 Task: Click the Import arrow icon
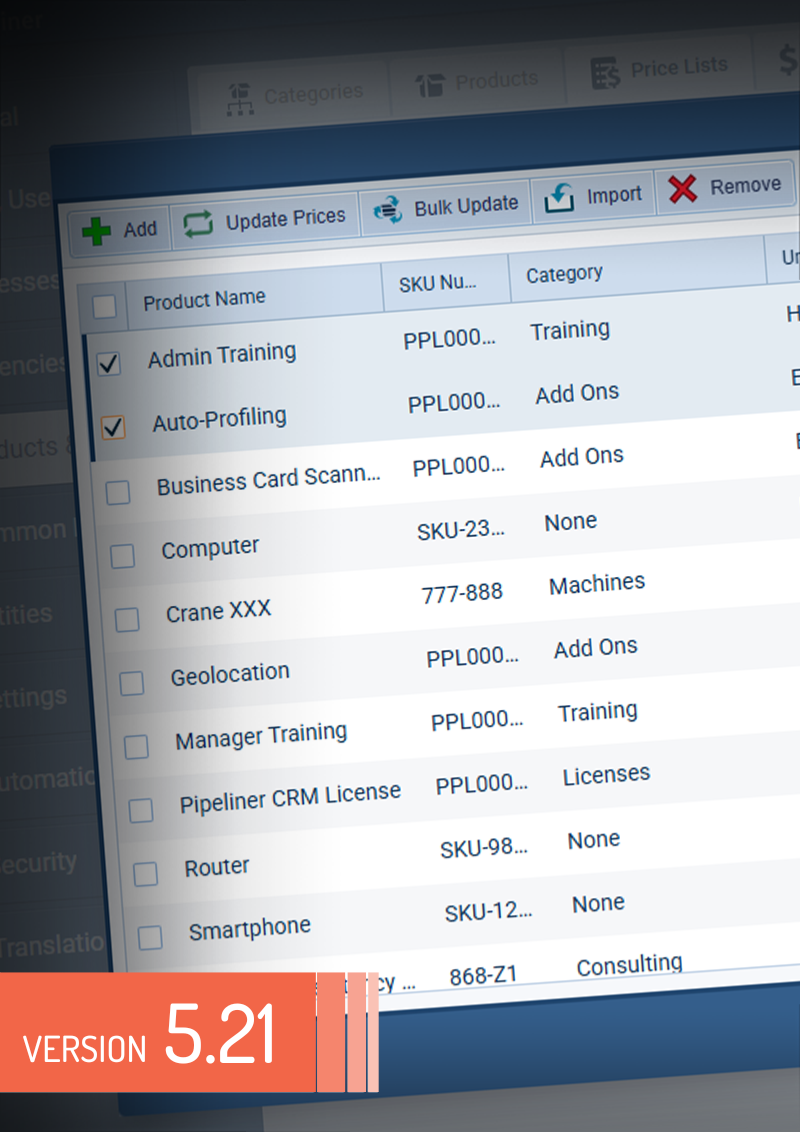coord(559,198)
